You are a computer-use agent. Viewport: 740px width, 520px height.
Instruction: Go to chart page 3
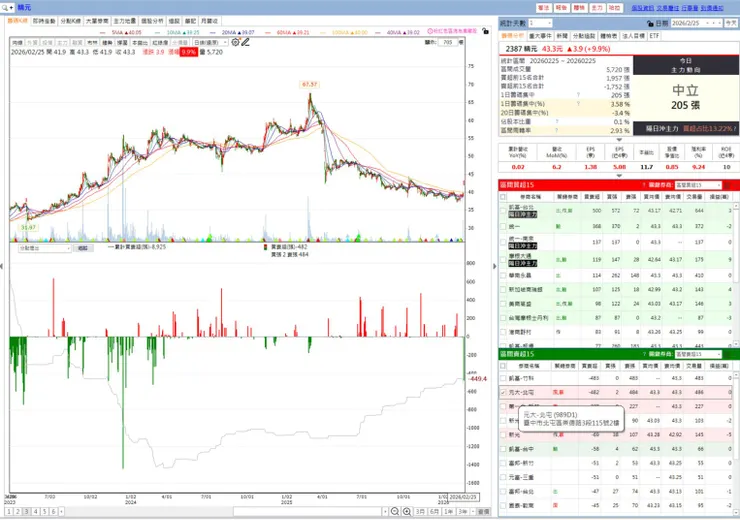click(27, 512)
